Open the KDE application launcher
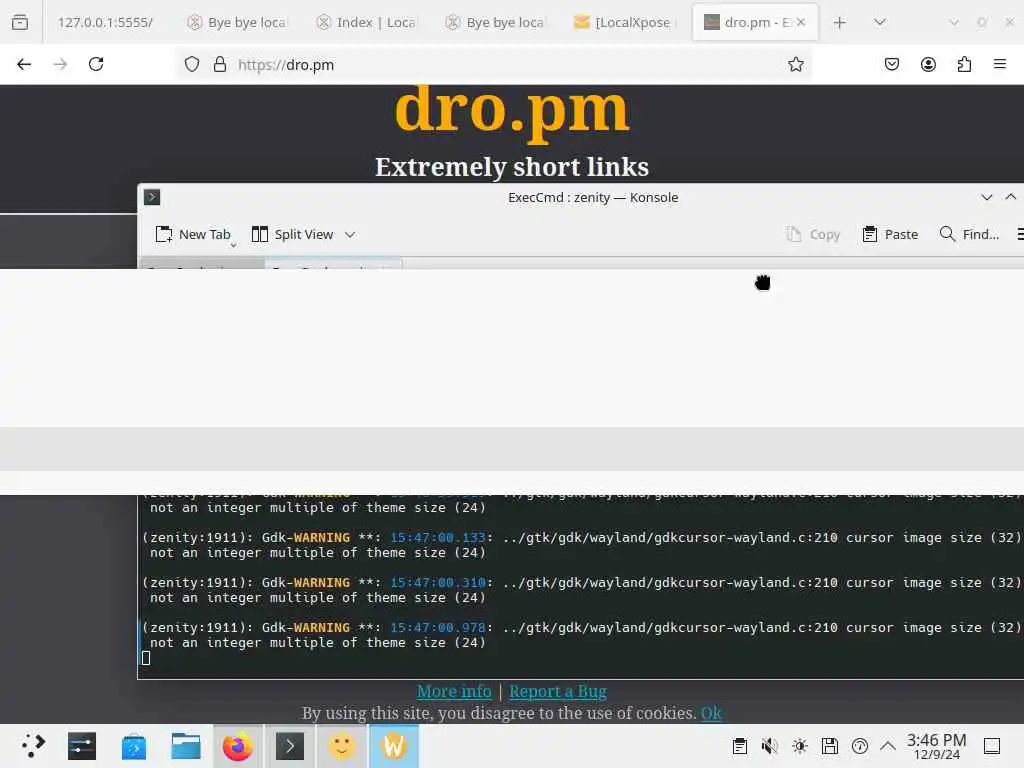 pyautogui.click(x=33, y=746)
